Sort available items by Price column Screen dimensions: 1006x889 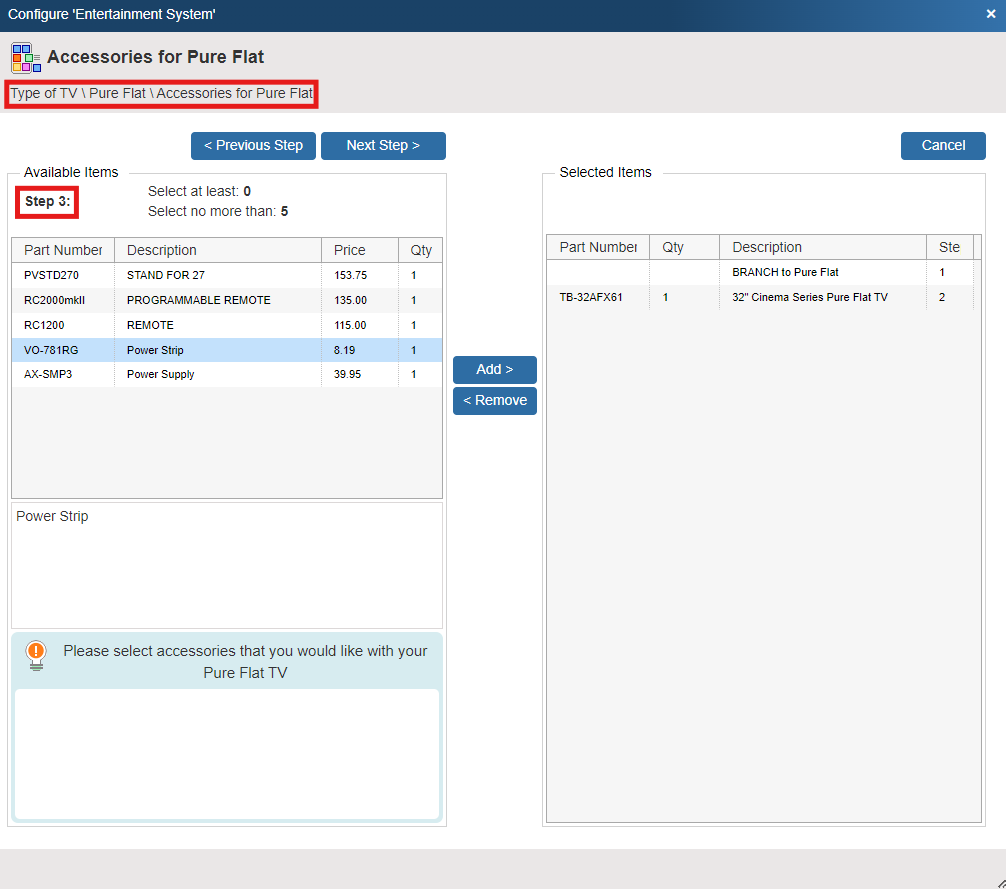tap(350, 250)
